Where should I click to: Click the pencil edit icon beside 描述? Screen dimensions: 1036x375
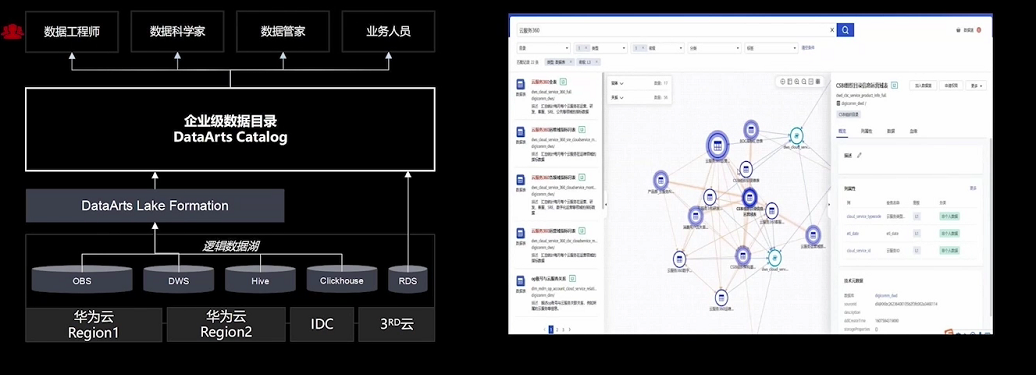(x=859, y=155)
